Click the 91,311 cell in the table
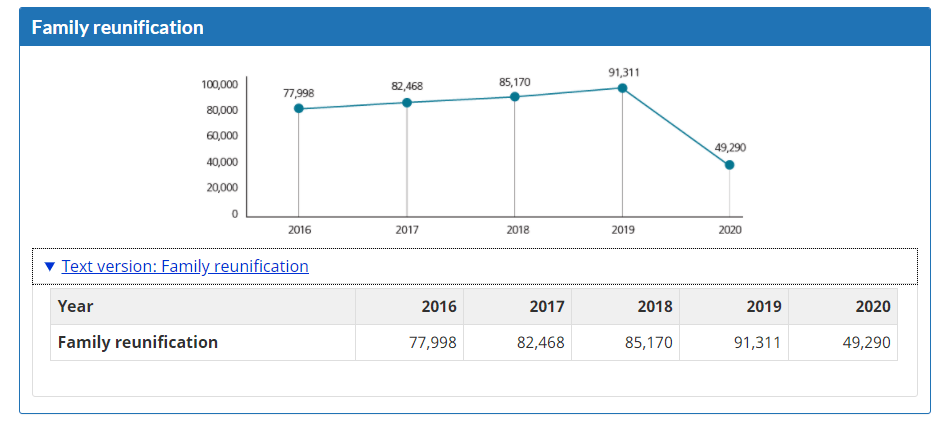 [756, 342]
